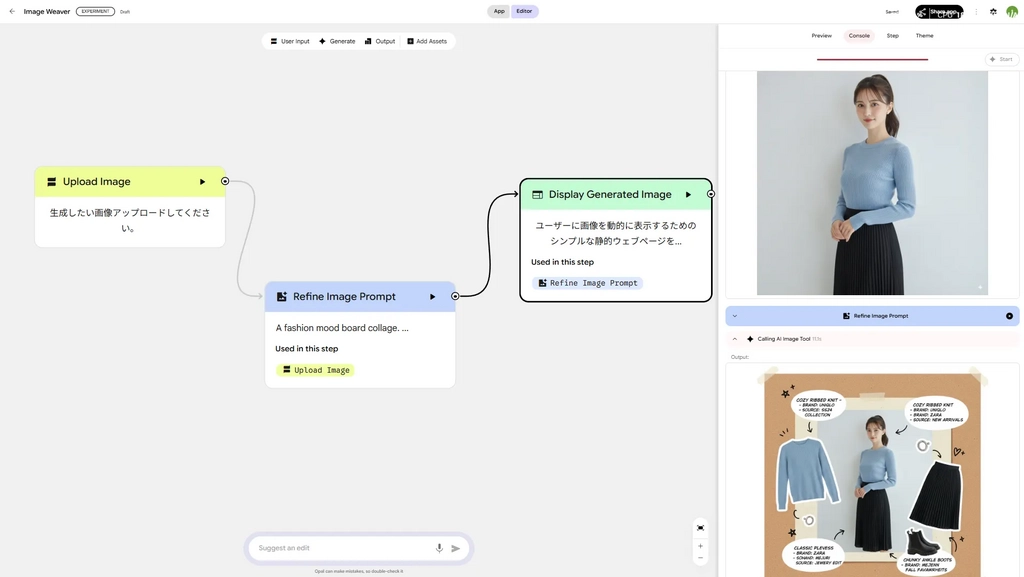
Task: Zoom in on the canvas with plus
Action: point(700,546)
